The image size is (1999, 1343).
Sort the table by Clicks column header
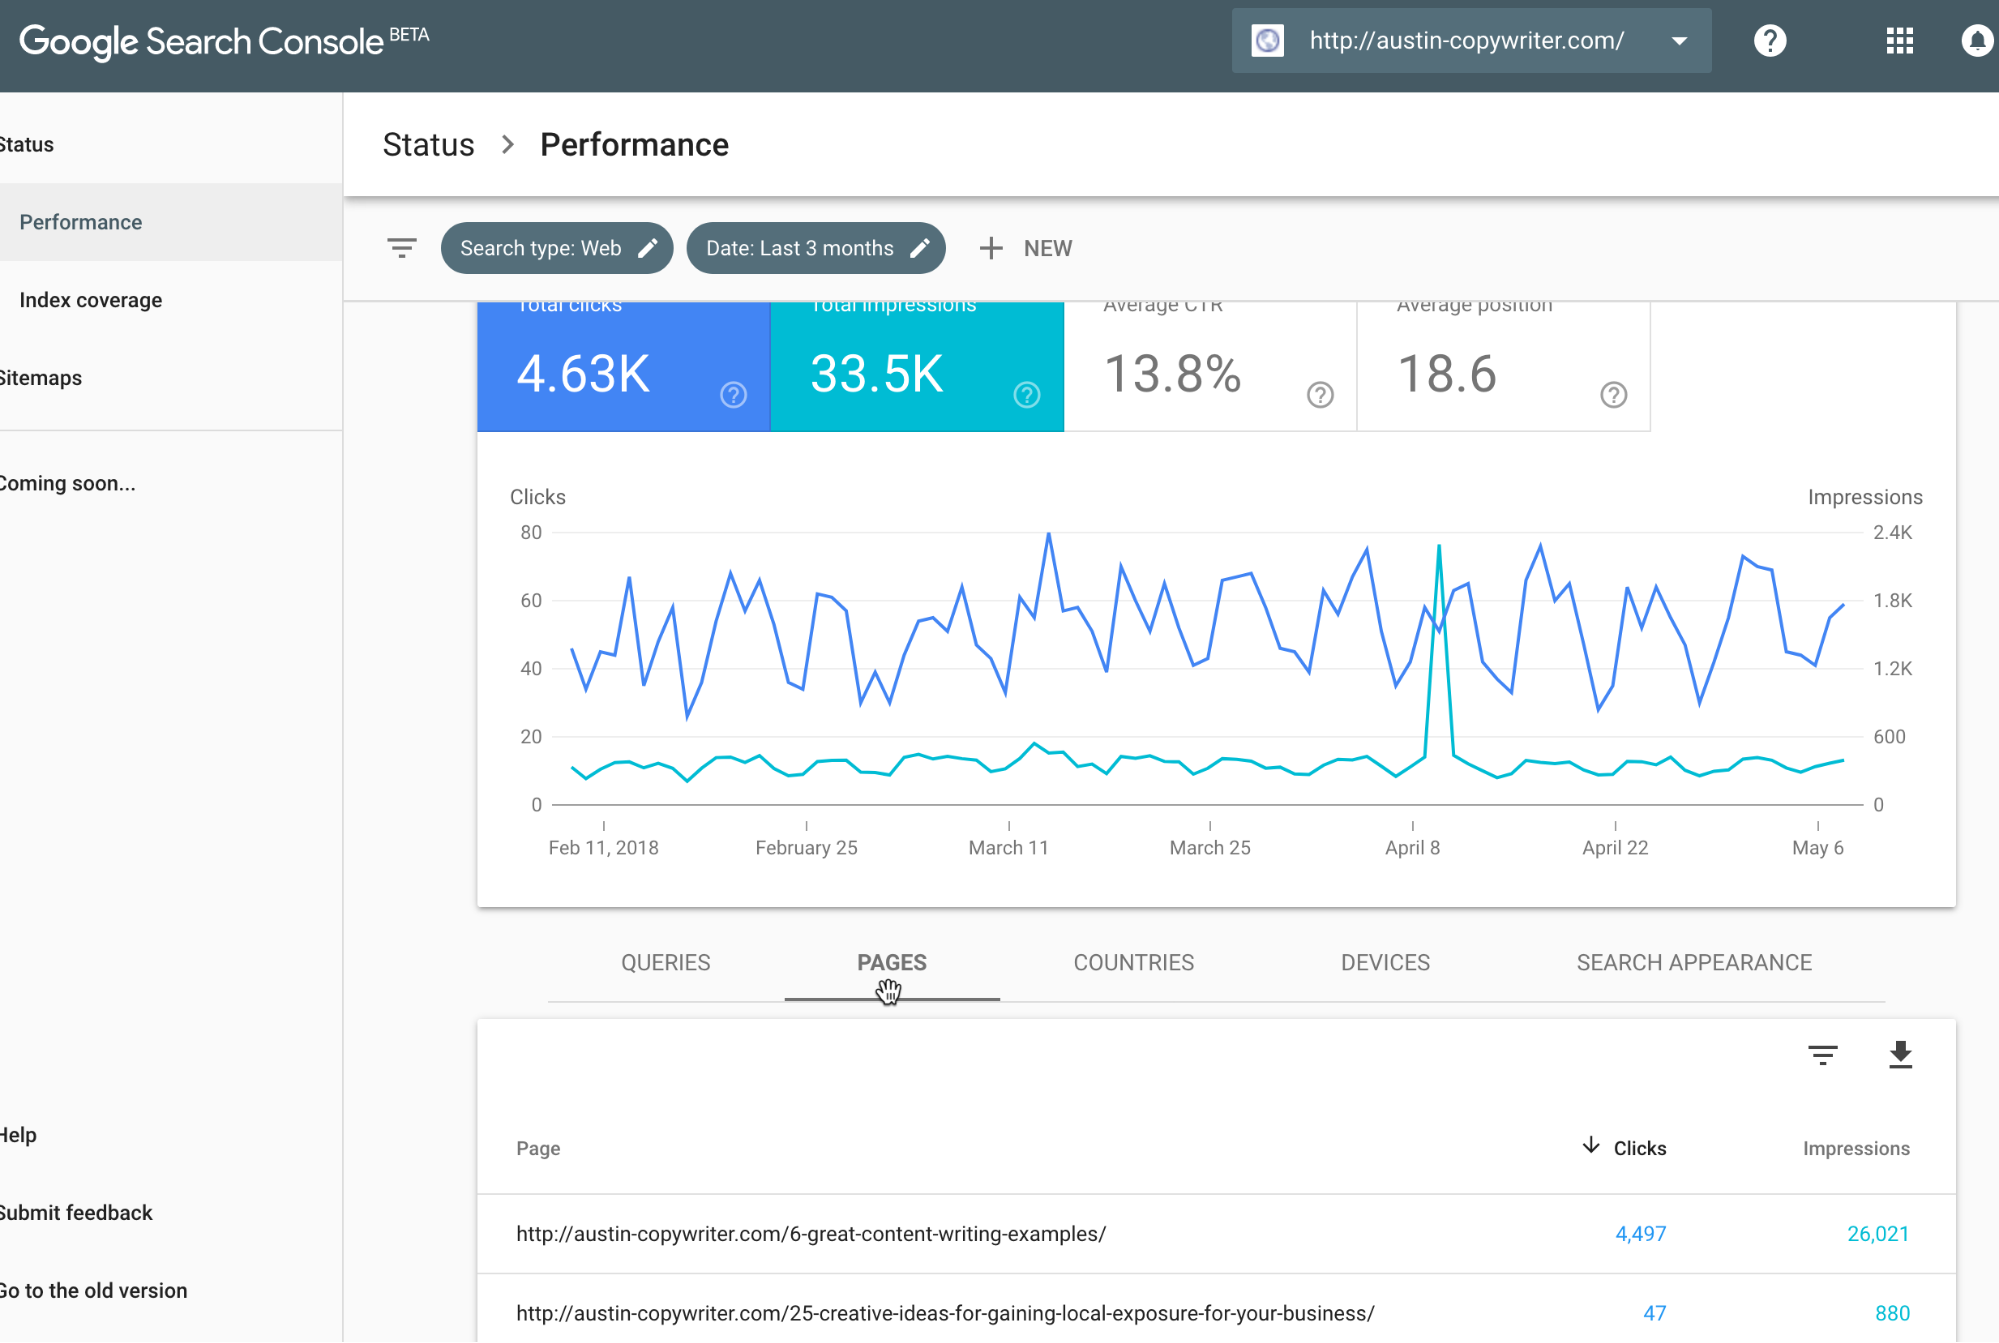(1638, 1148)
